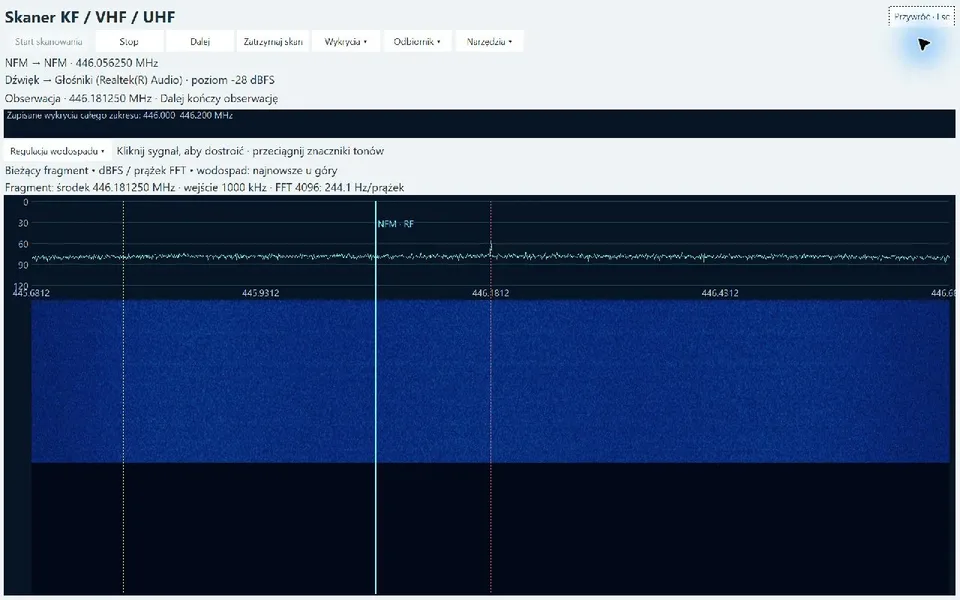Click the 445.9312 frequency axis label
The height and width of the screenshot is (600, 960).
tap(261, 293)
